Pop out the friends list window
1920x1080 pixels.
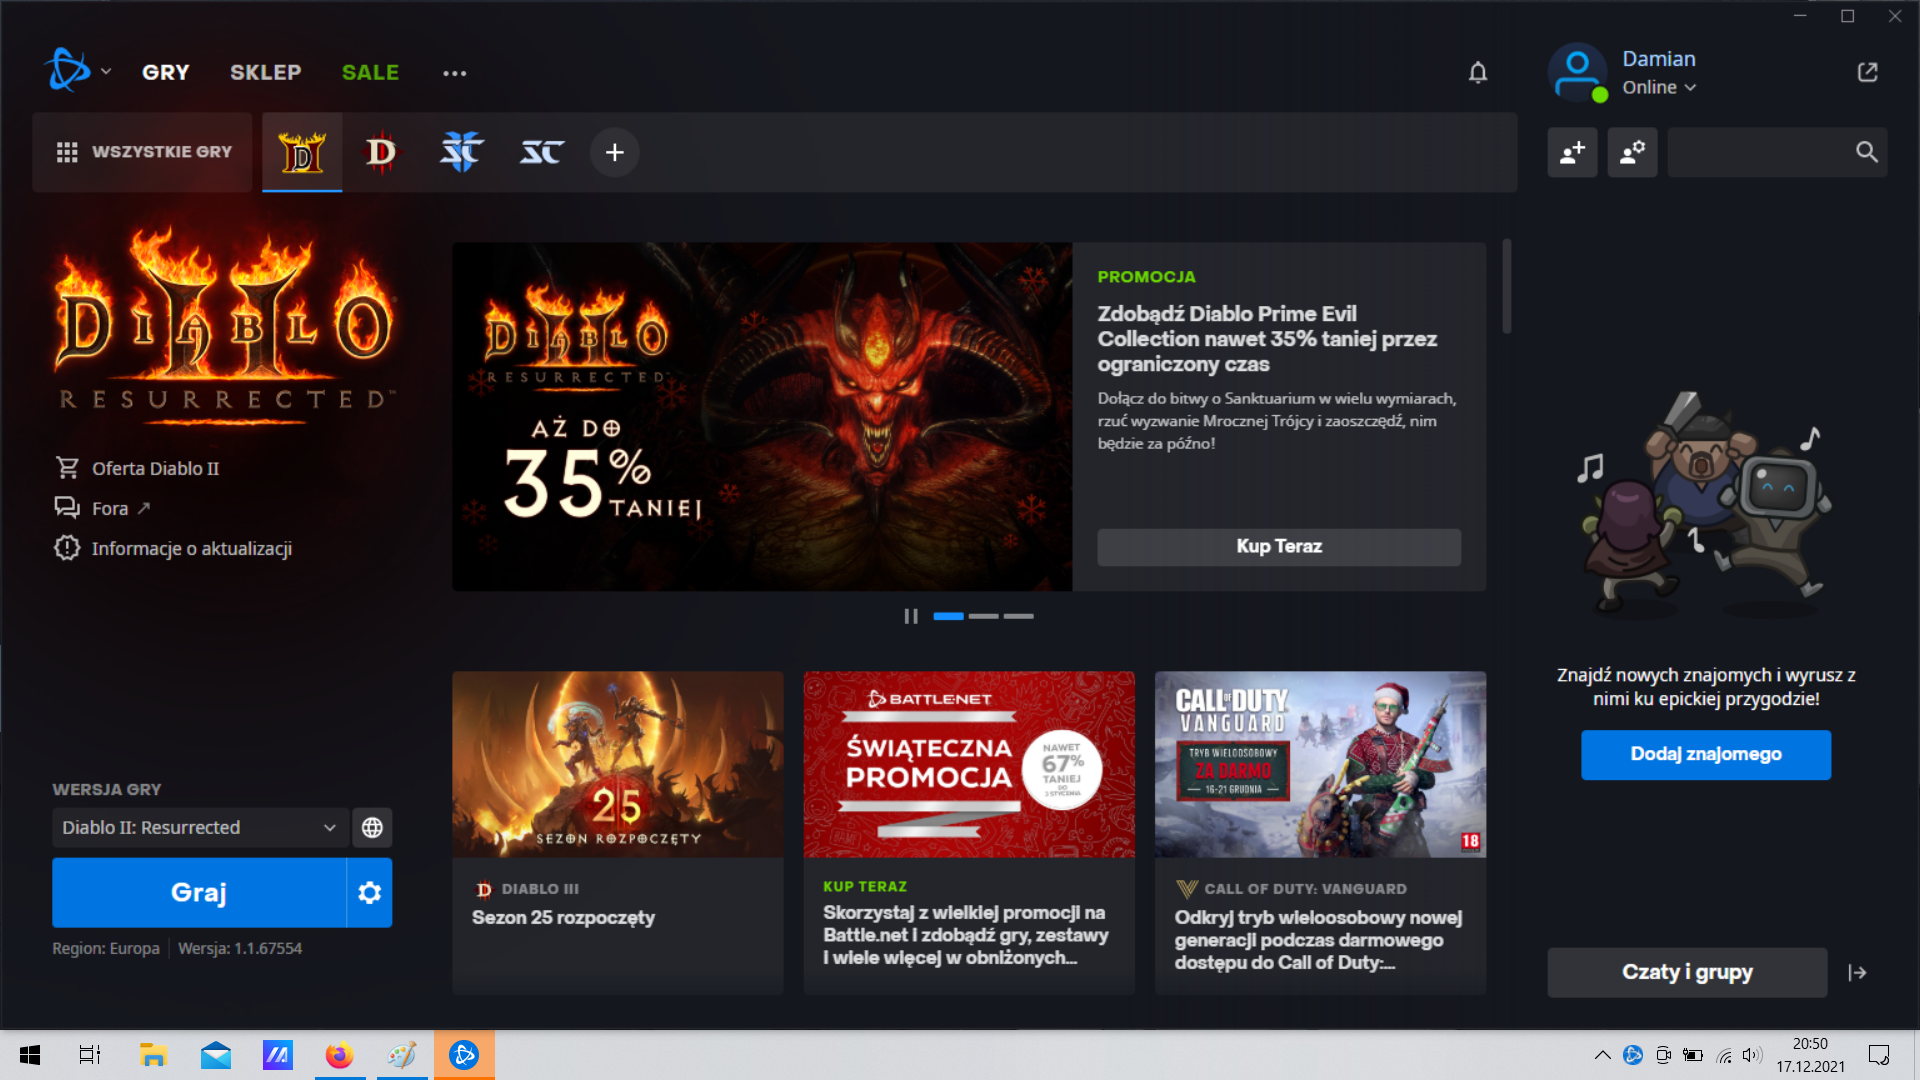click(x=1867, y=72)
